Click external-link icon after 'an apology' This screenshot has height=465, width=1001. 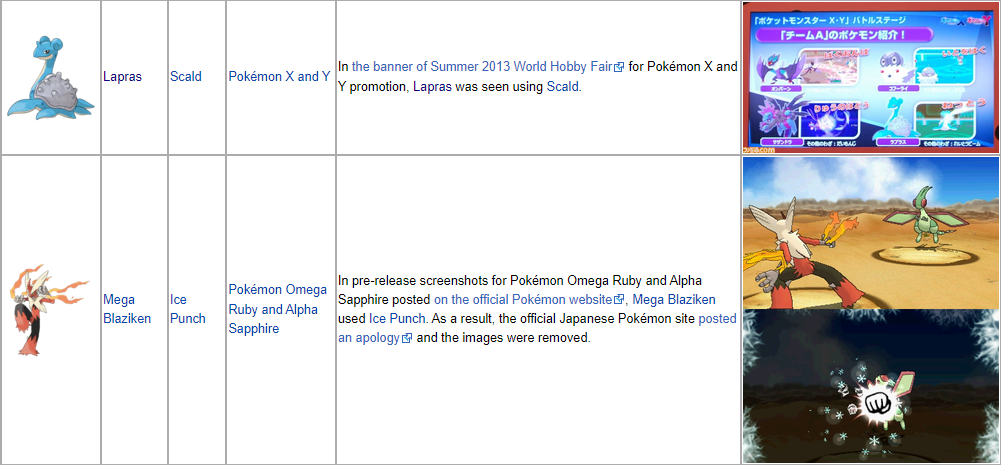[407, 339]
